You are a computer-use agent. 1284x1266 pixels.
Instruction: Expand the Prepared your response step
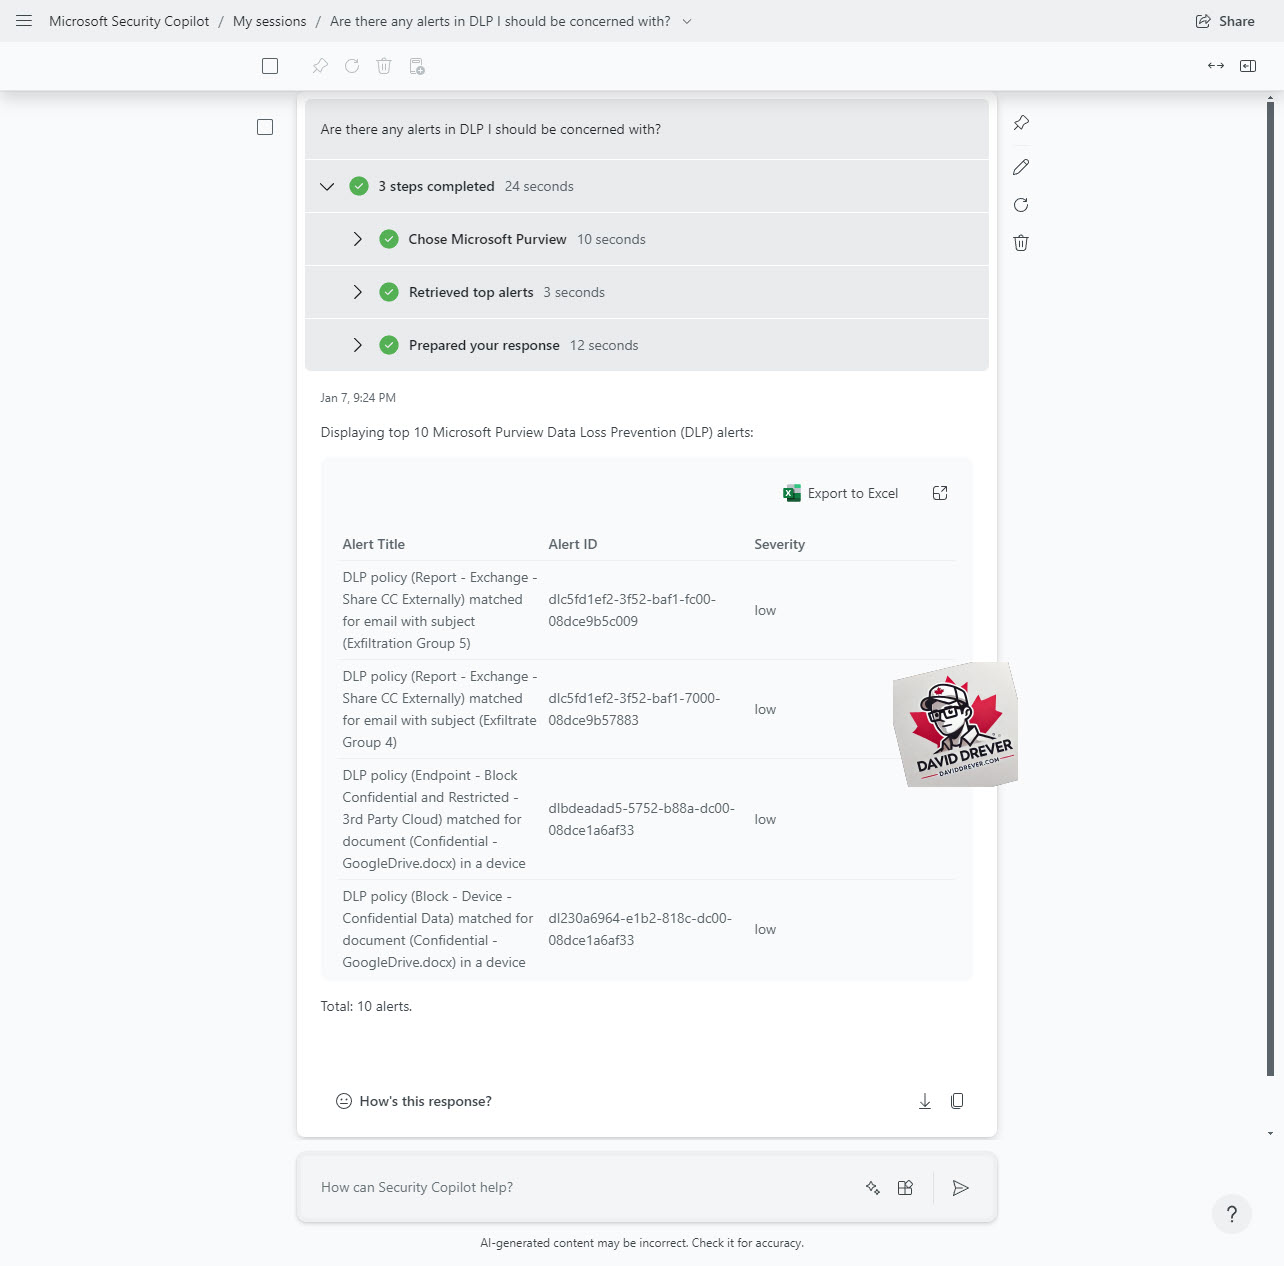point(357,345)
